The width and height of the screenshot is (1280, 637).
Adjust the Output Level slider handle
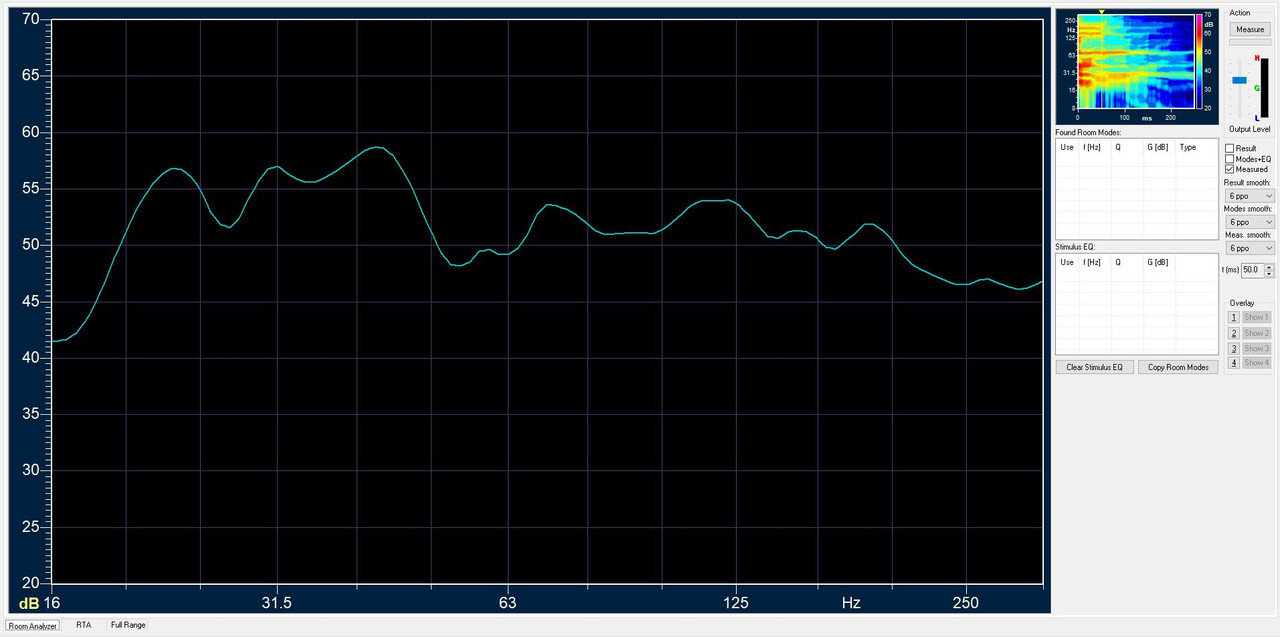pyautogui.click(x=1239, y=80)
